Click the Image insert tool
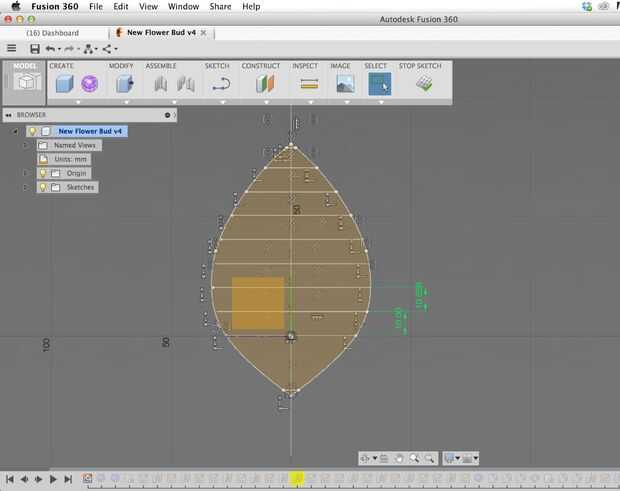The width and height of the screenshot is (620, 491). [x=345, y=84]
